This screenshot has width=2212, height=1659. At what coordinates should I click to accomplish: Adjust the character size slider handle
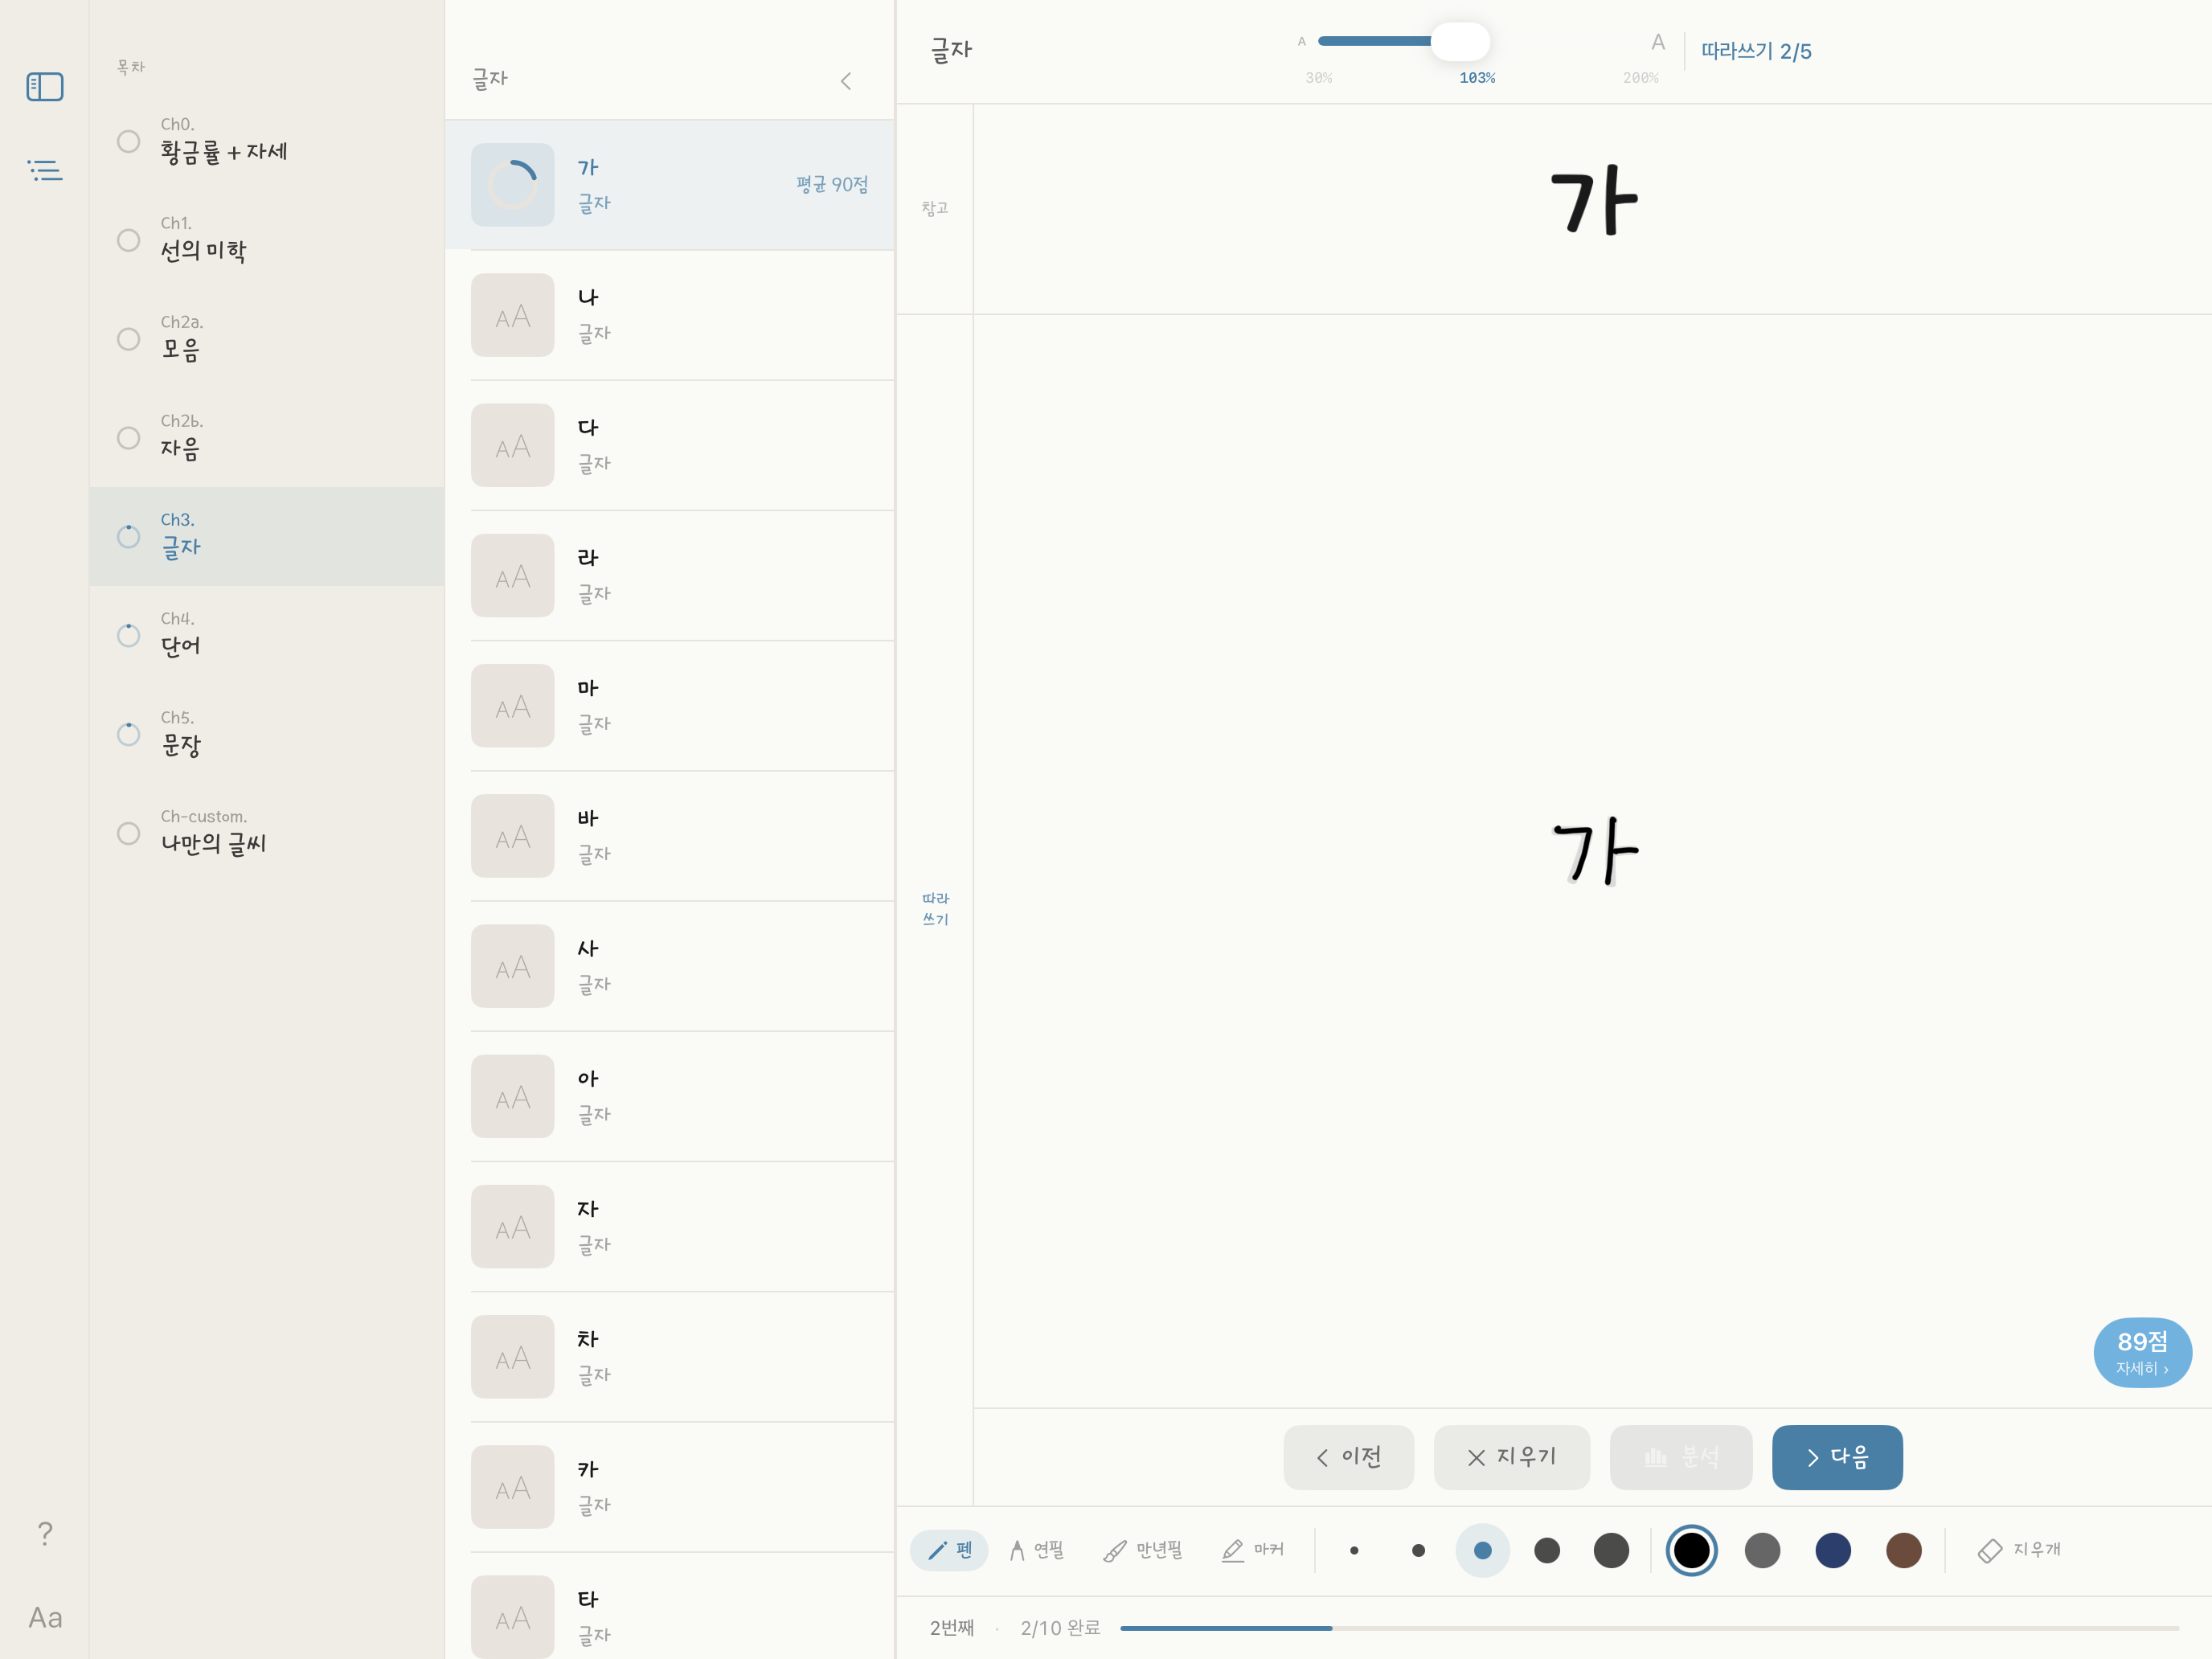click(1460, 41)
